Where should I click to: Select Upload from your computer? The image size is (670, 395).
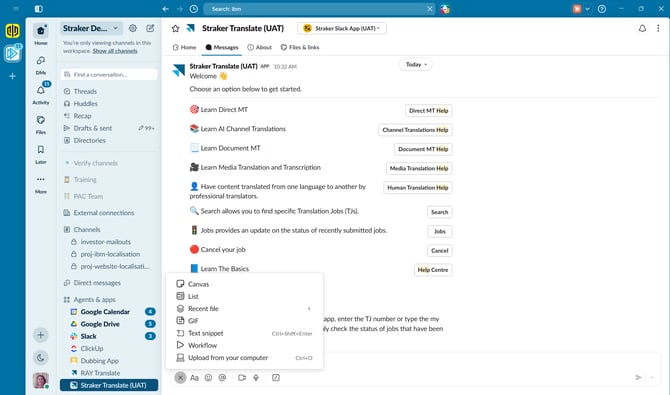click(x=244, y=358)
